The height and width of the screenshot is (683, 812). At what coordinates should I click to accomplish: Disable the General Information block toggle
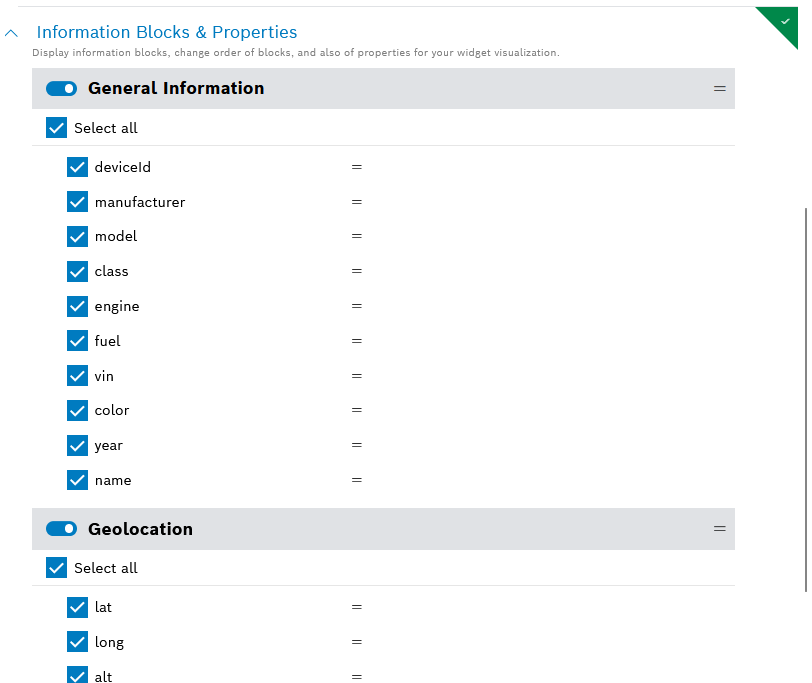coord(62,88)
